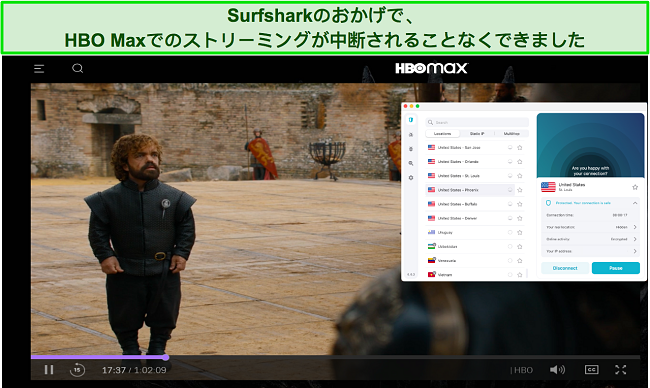Click San Jose server load indicator
This screenshot has height=388, width=650.
tap(510, 148)
